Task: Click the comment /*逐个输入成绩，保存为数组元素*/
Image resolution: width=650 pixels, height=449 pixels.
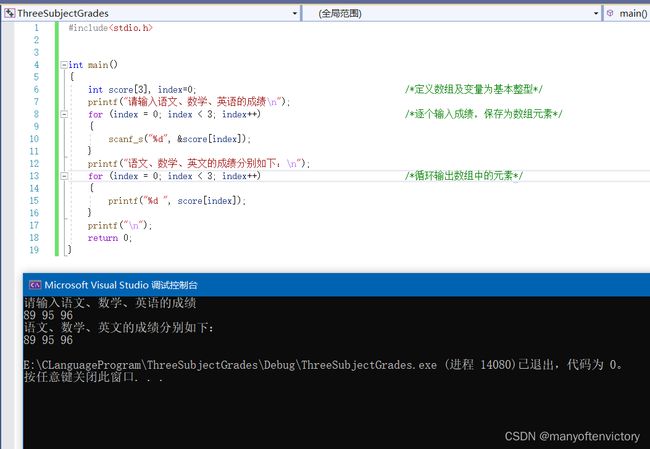Action: coord(484,114)
